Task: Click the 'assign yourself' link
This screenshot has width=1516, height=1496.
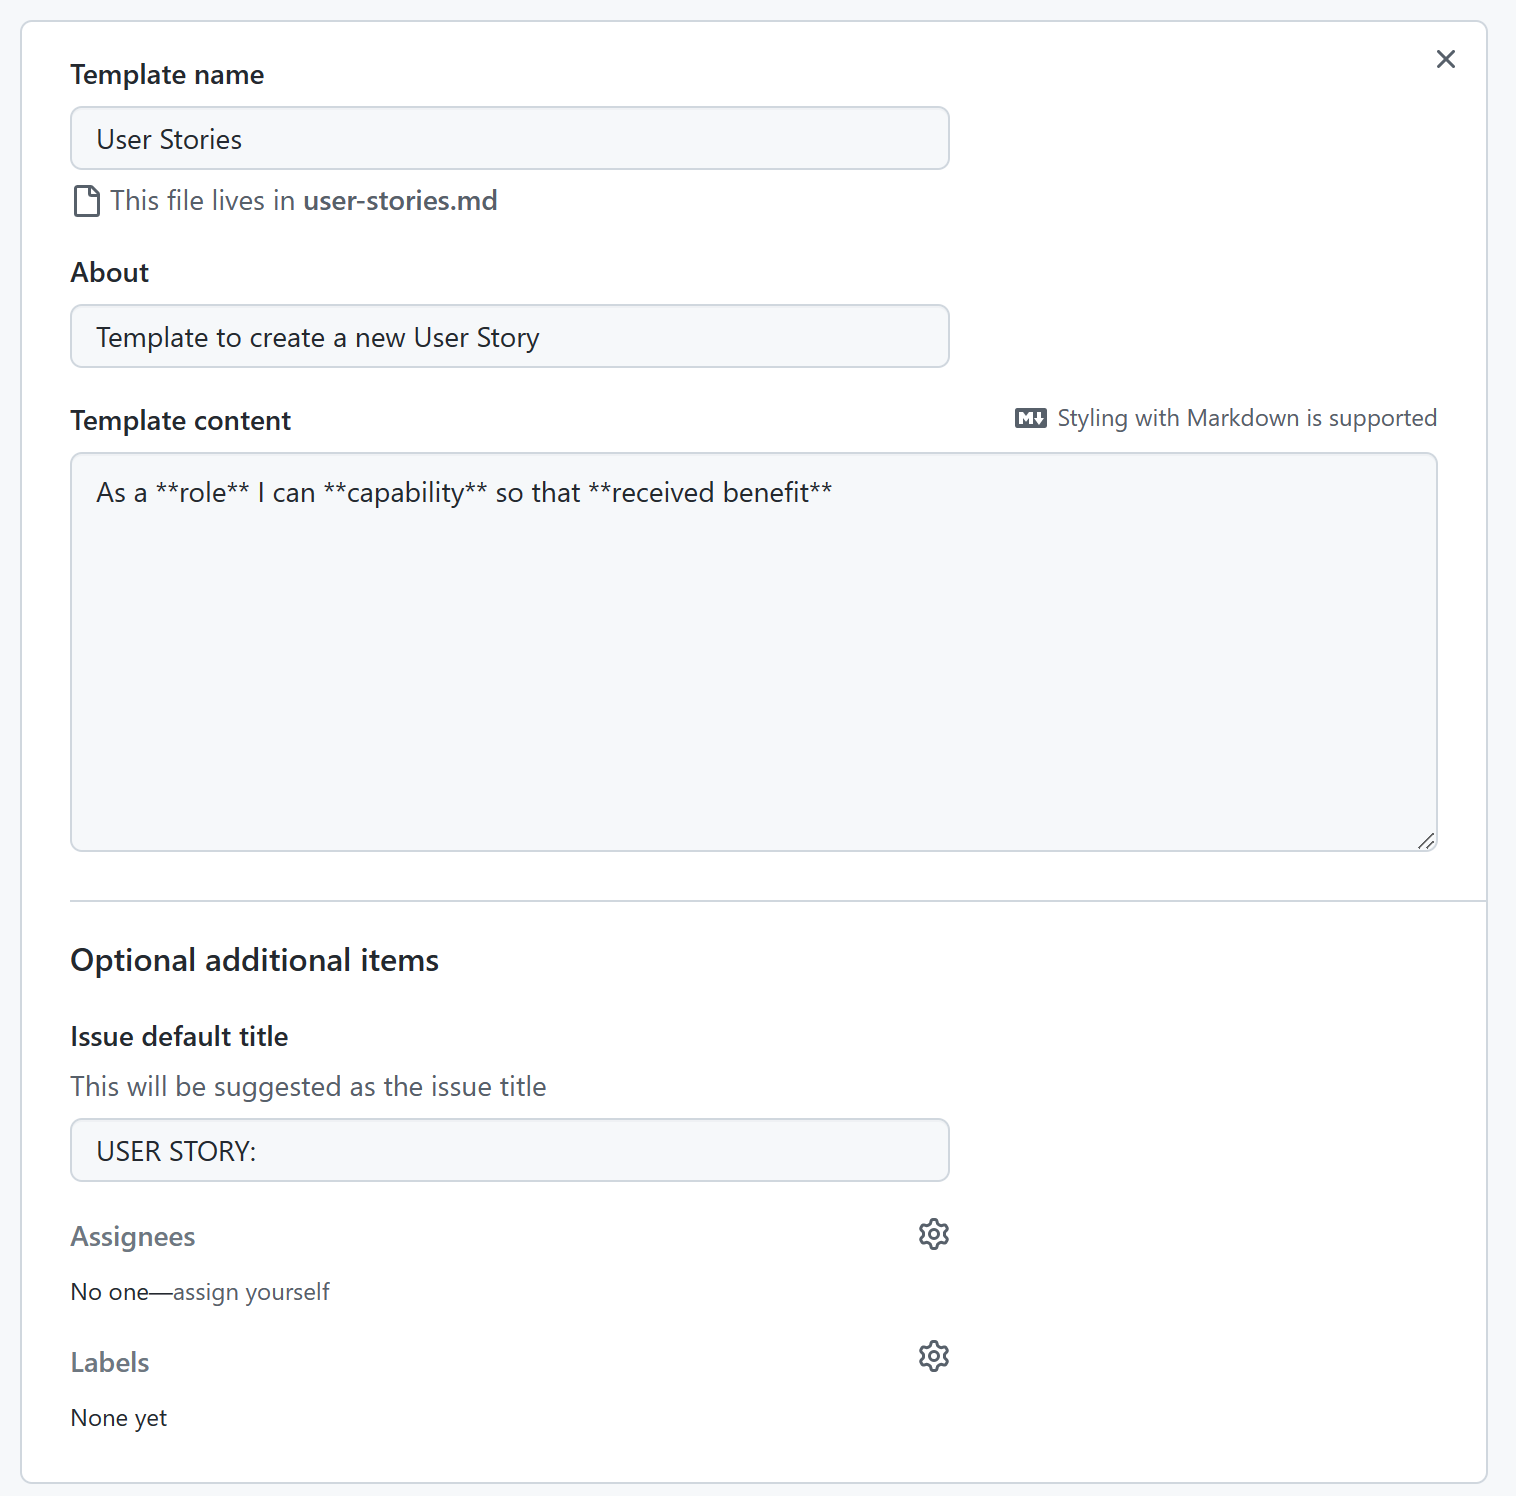Action: click(x=251, y=1292)
